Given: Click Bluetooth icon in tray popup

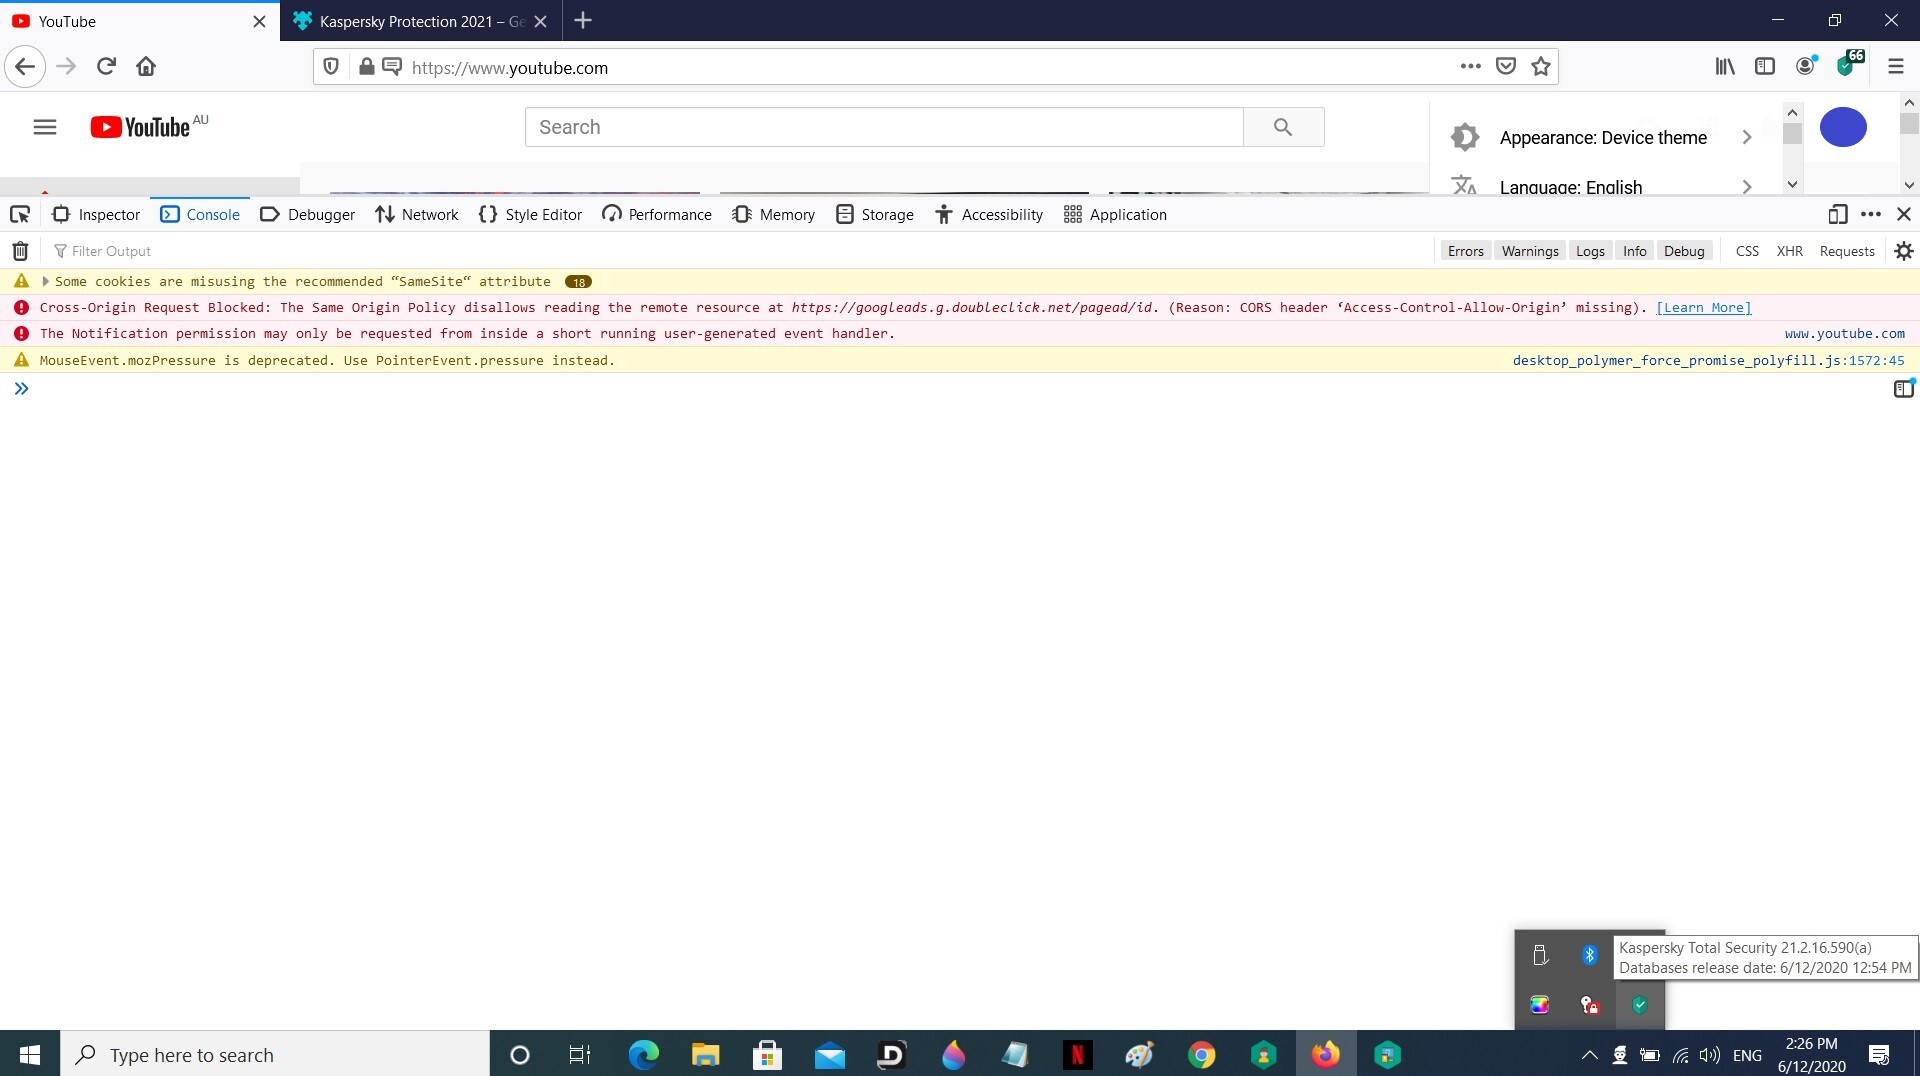Looking at the screenshot, I should [x=1590, y=955].
